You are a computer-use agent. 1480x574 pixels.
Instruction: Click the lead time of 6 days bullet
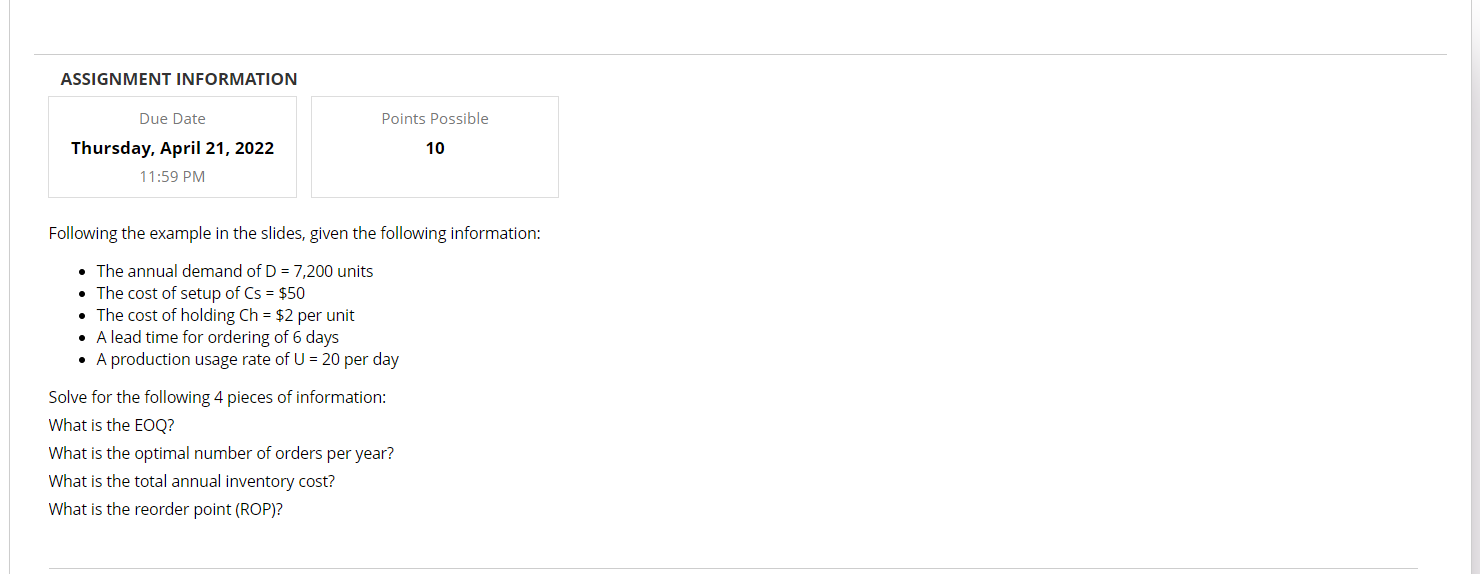click(218, 337)
